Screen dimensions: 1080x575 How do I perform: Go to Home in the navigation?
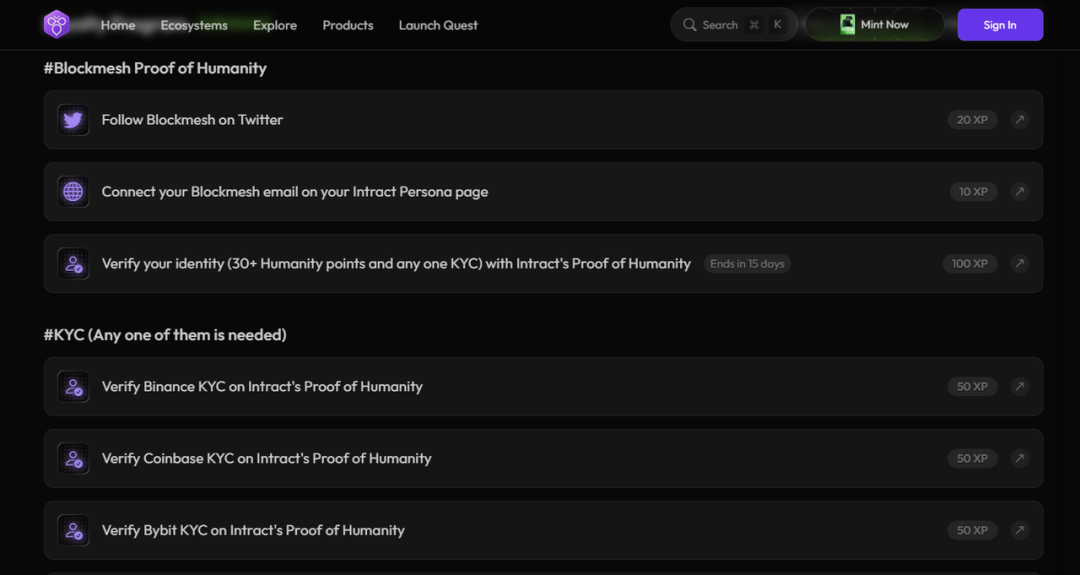point(118,25)
